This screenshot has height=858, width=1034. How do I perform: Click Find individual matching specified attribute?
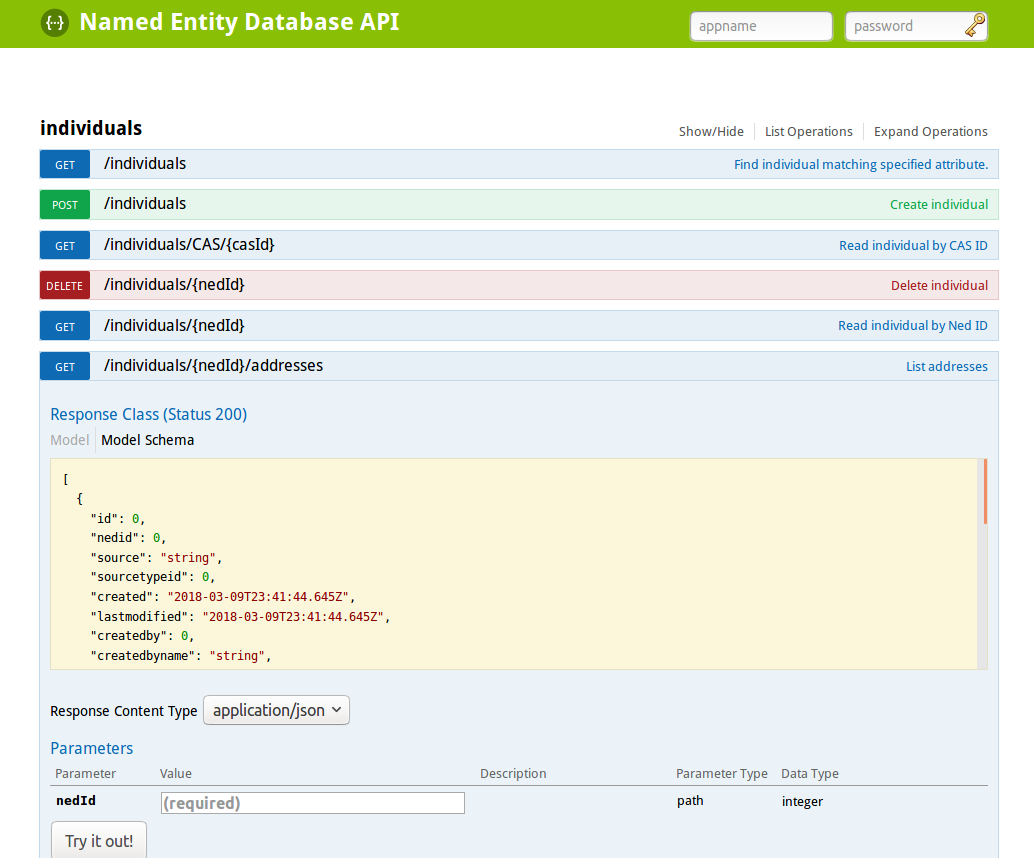(861, 164)
